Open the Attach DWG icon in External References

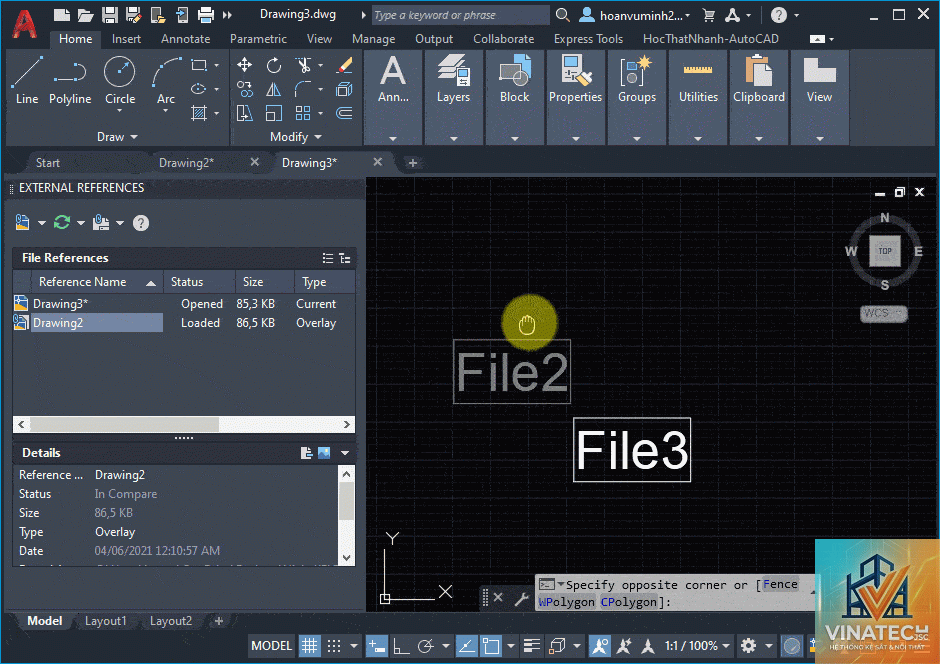pos(23,223)
